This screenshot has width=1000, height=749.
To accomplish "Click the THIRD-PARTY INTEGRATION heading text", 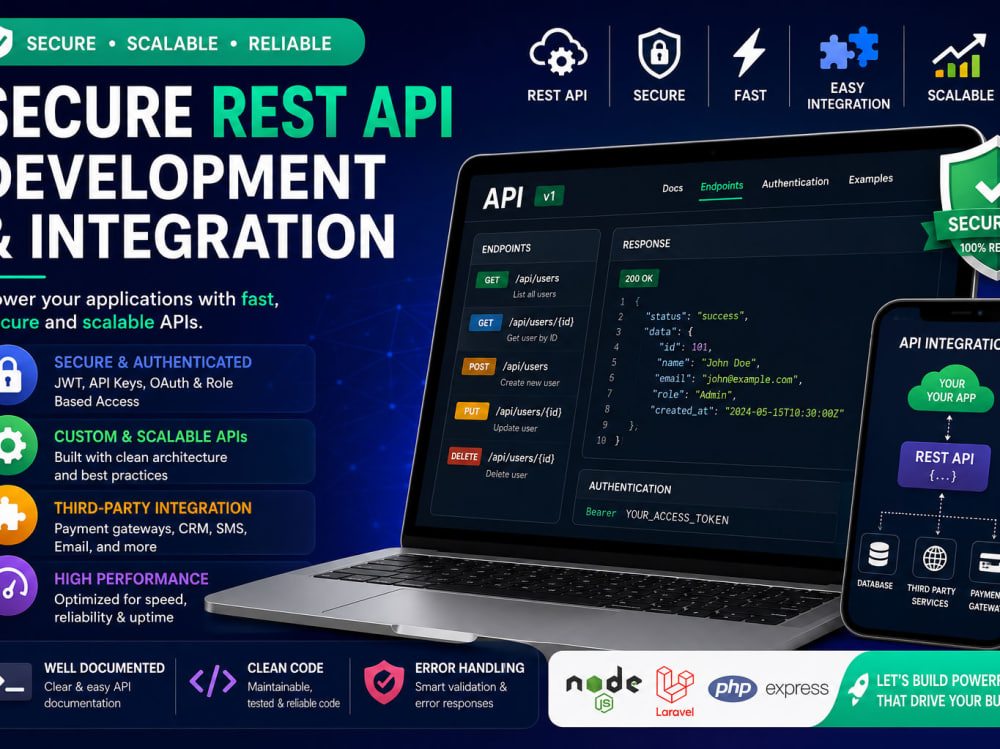I will point(153,508).
